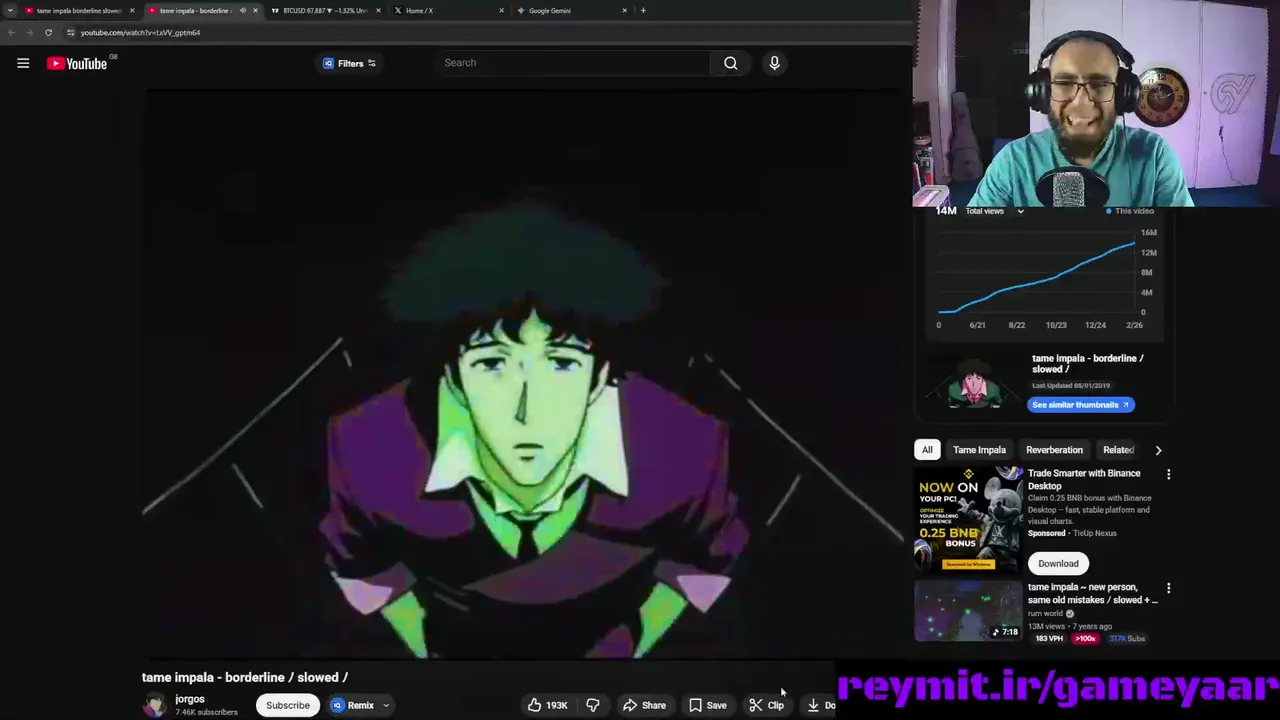Open a new browser tab
1280x720 pixels.
643,10
